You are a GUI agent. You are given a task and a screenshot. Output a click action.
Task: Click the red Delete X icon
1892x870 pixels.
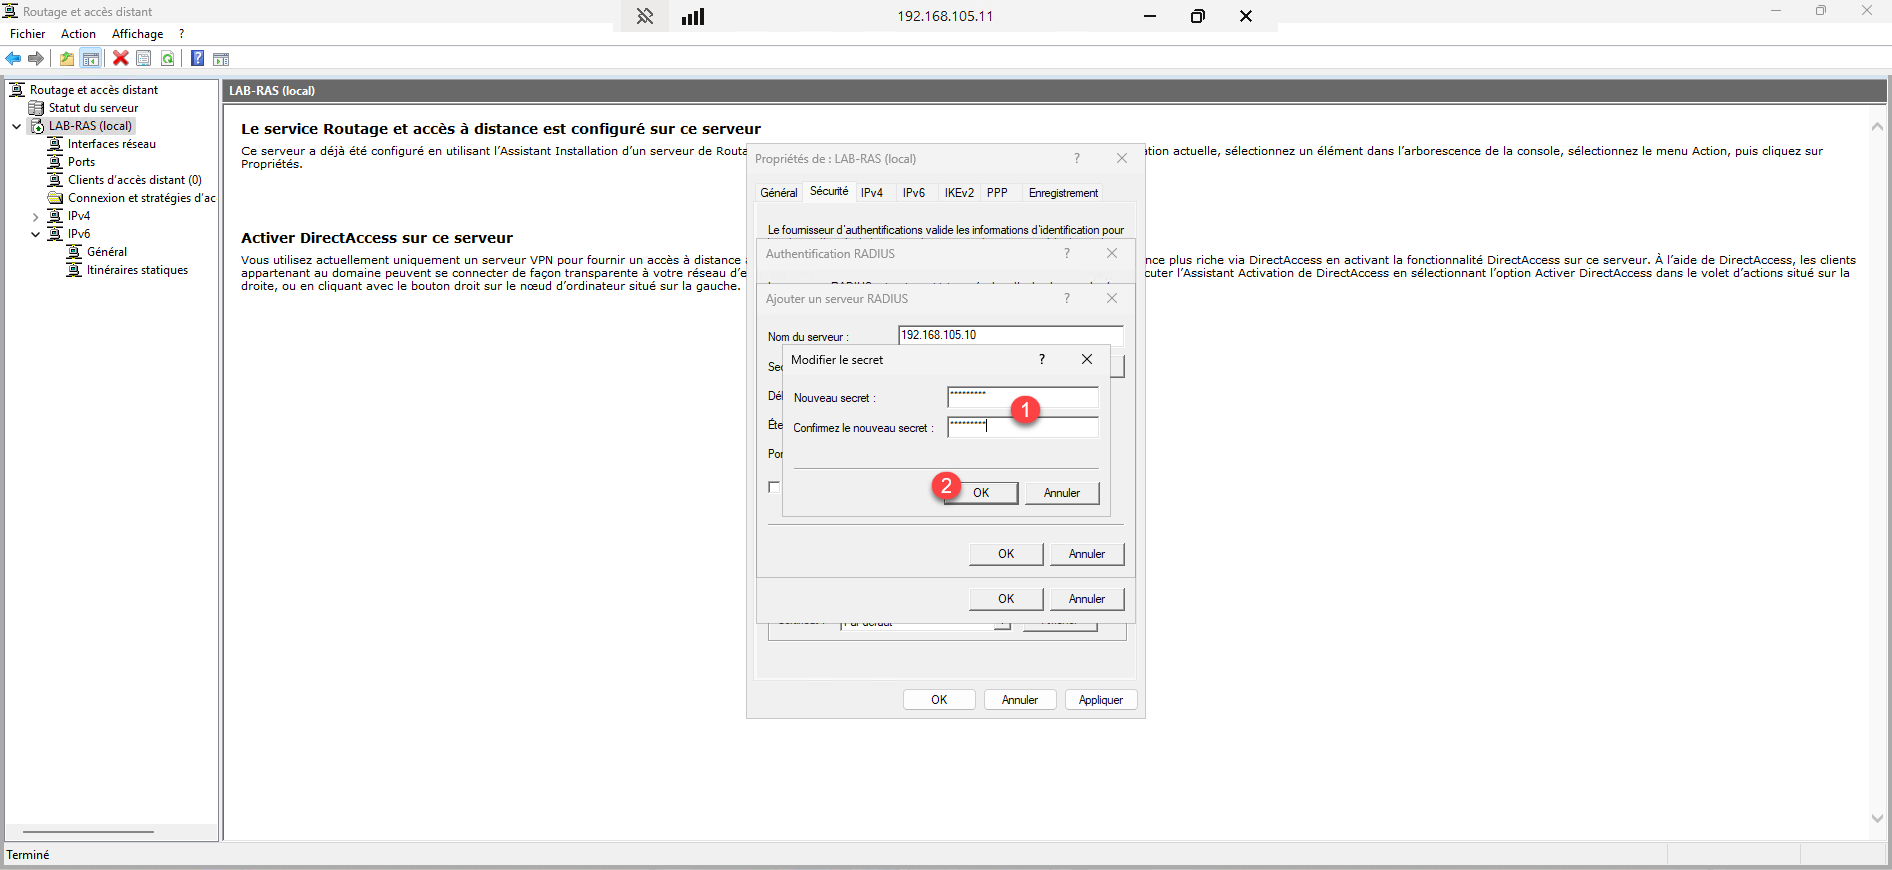pos(121,59)
